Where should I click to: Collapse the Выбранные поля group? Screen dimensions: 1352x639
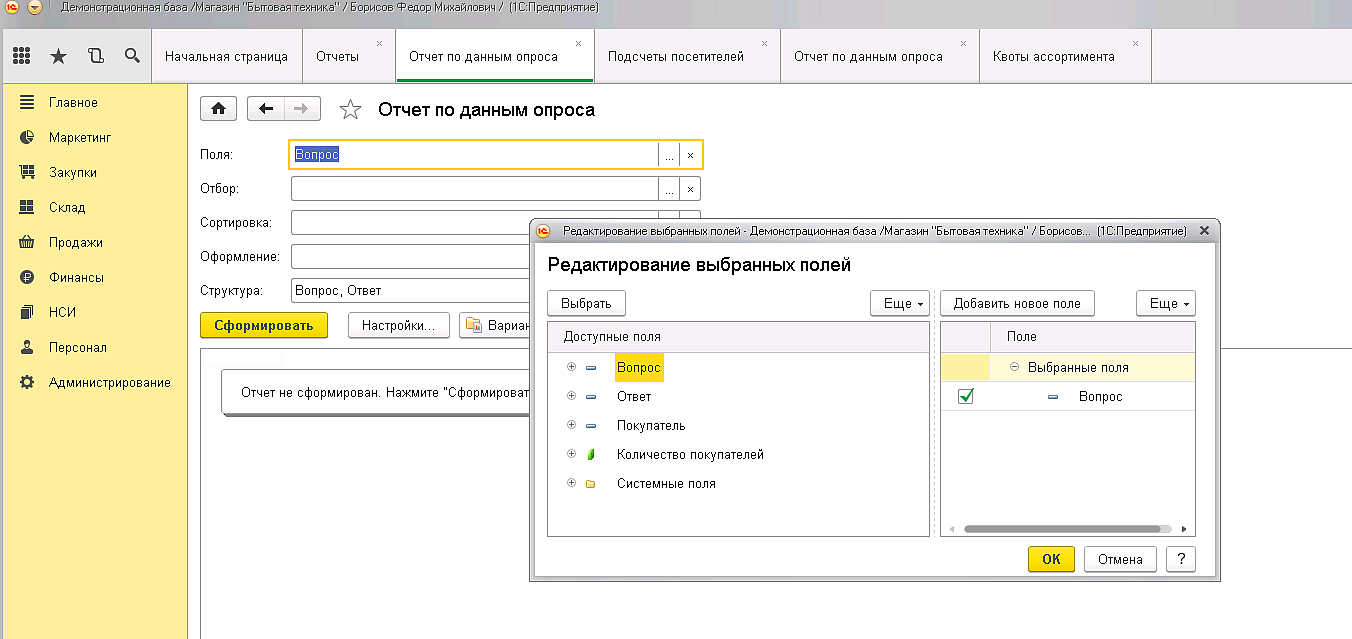point(1014,367)
